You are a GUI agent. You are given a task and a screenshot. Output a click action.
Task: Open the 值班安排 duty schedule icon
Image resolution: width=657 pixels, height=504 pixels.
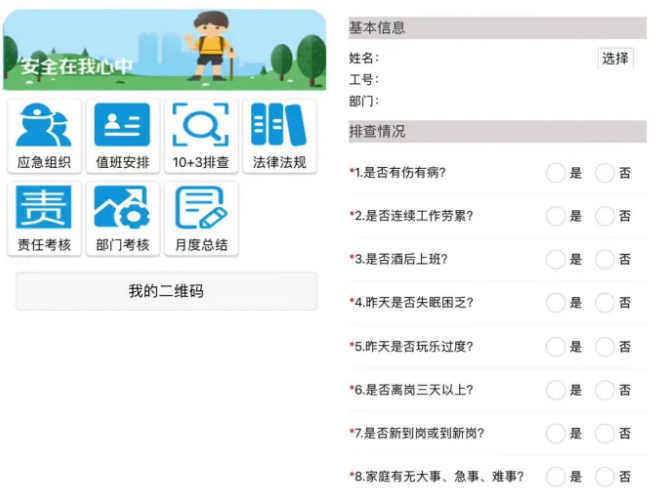click(122, 136)
